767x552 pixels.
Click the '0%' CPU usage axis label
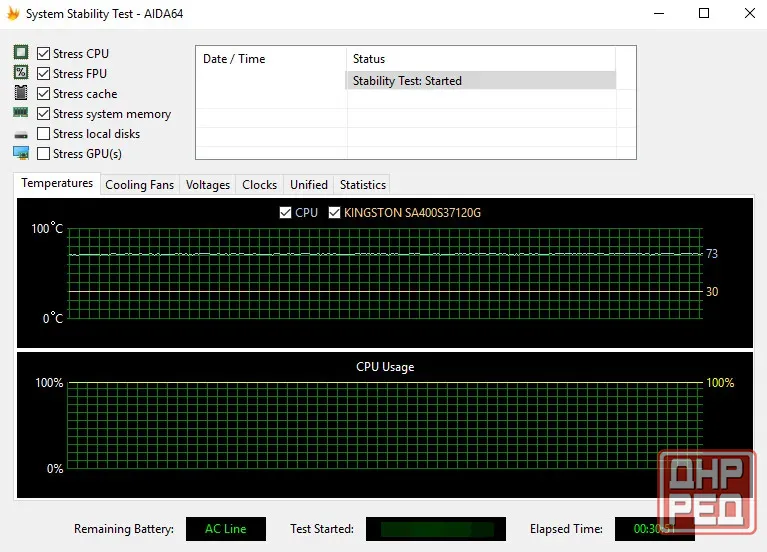tap(55, 469)
